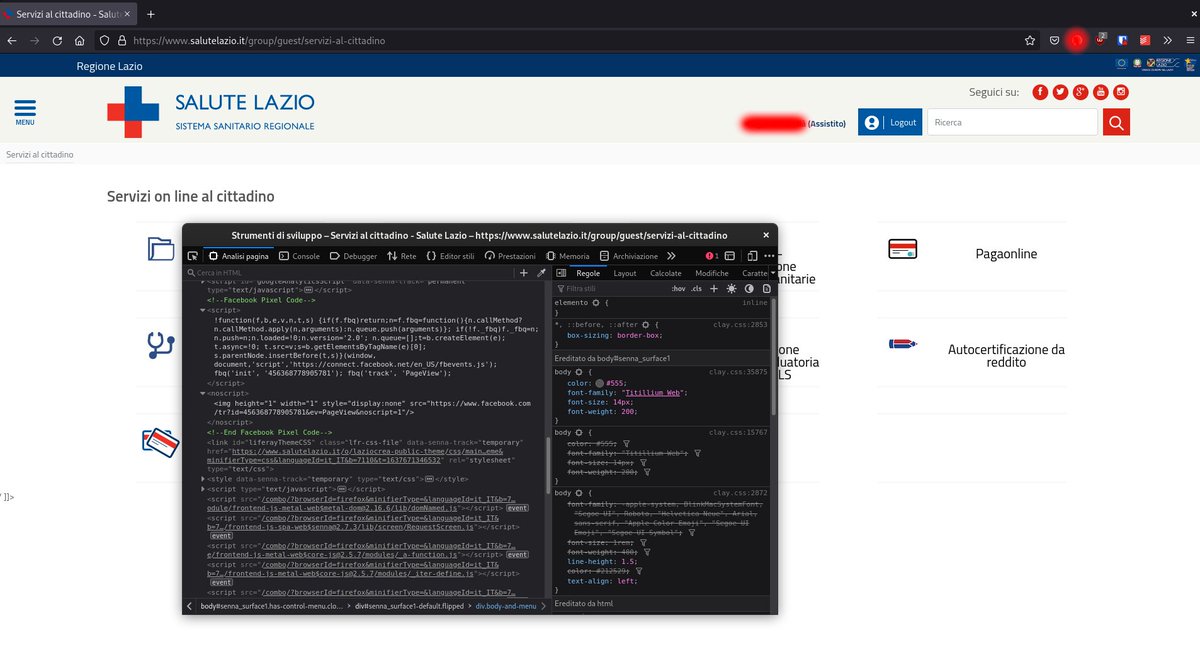The width and height of the screenshot is (1200, 654).
Task: Open Salute Lazio YouTube icon
Action: (x=1101, y=92)
